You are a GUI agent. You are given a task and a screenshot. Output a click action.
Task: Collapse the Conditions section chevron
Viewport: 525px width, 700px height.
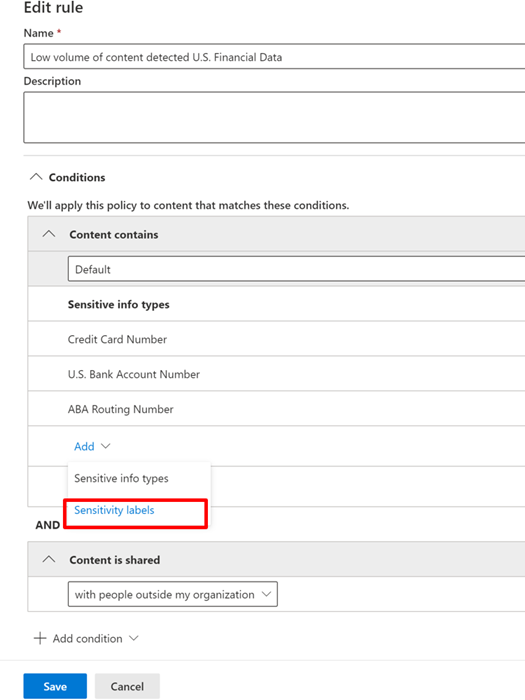pos(36,177)
